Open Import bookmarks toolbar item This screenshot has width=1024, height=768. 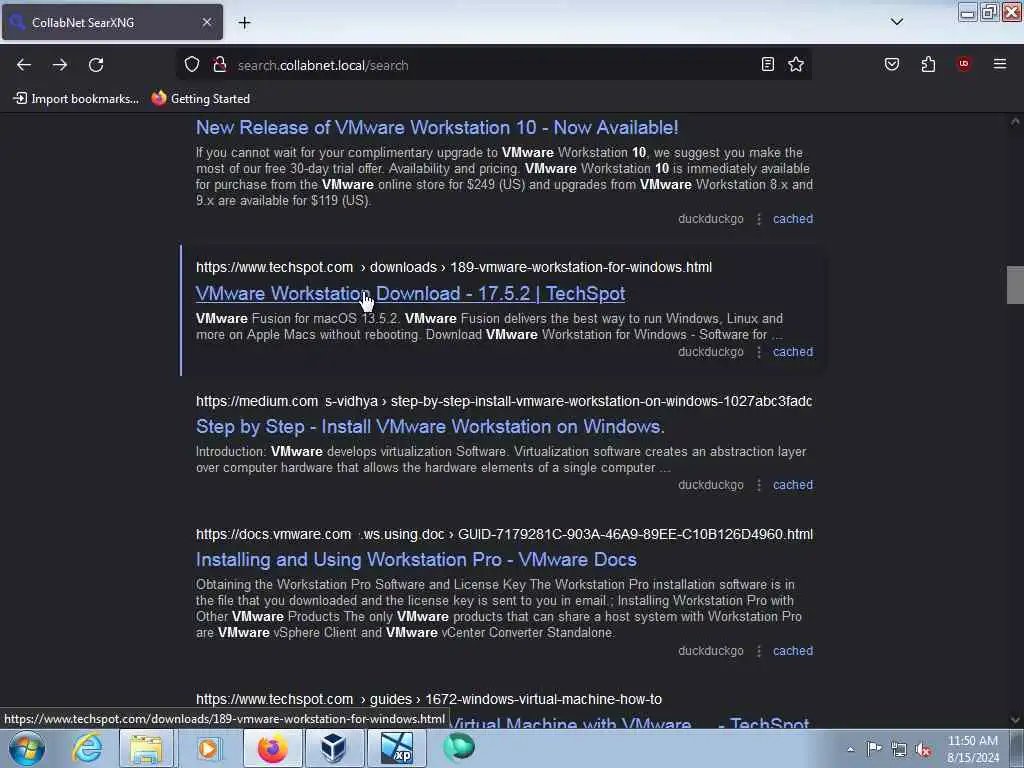76,99
